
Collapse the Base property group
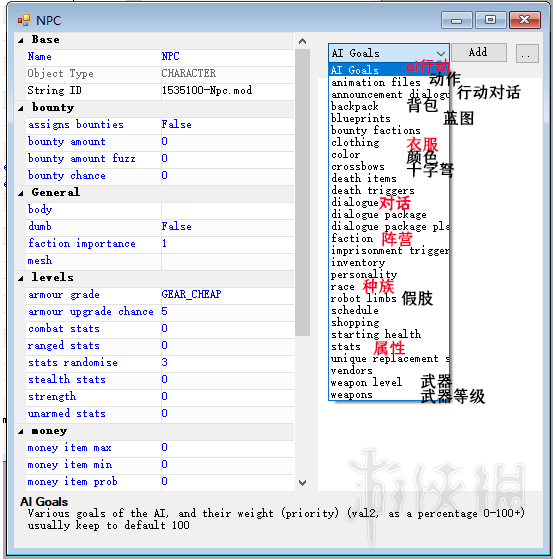click(x=21, y=40)
